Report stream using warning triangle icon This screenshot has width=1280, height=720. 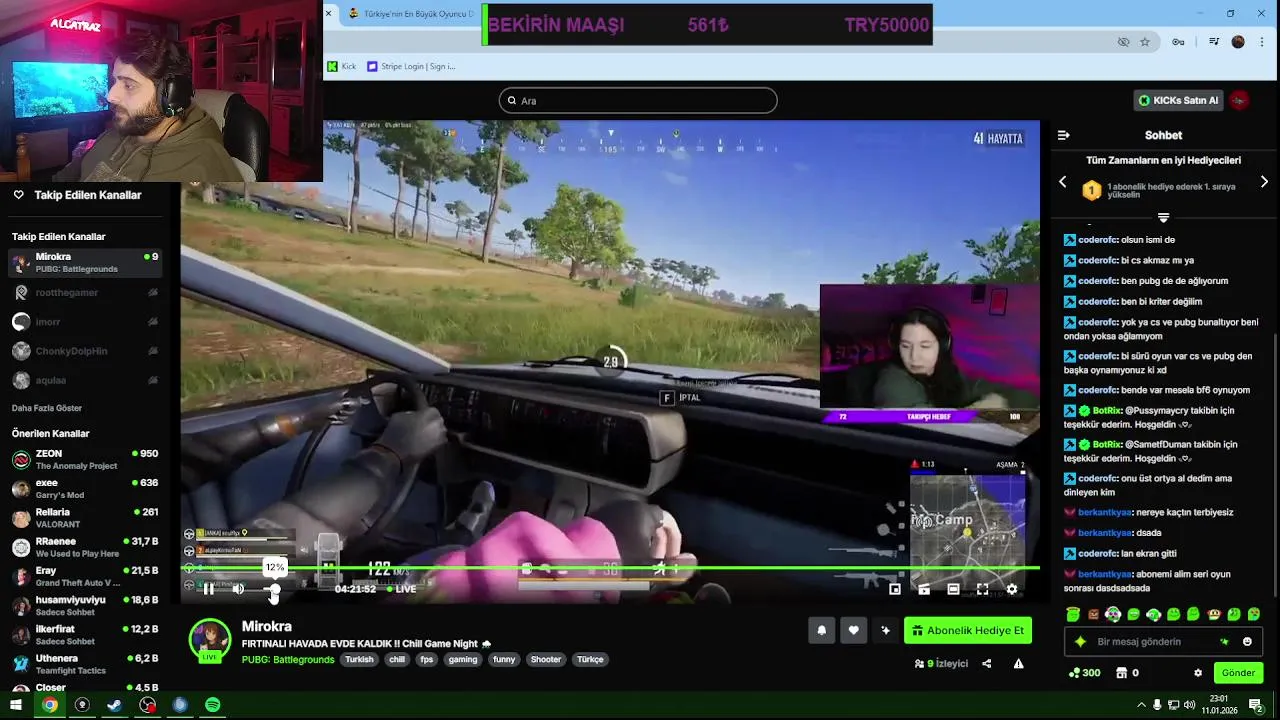(1018, 663)
